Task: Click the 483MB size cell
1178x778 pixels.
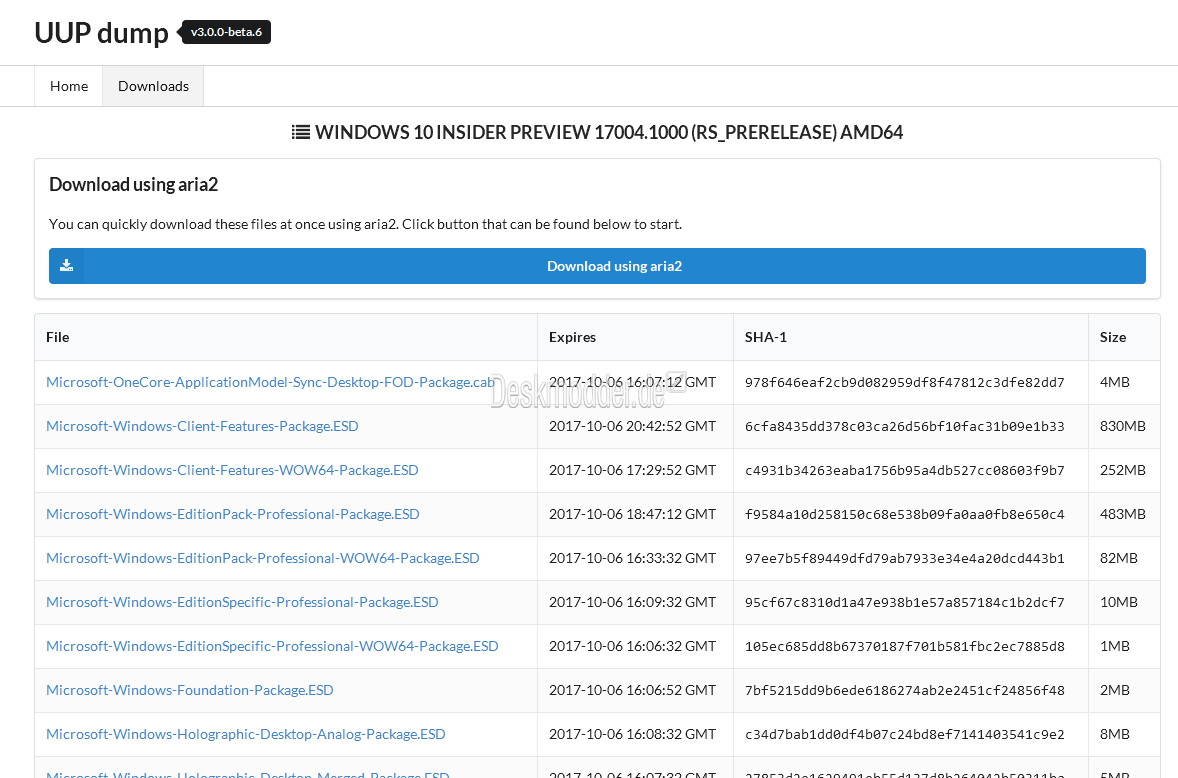Action: (1122, 514)
